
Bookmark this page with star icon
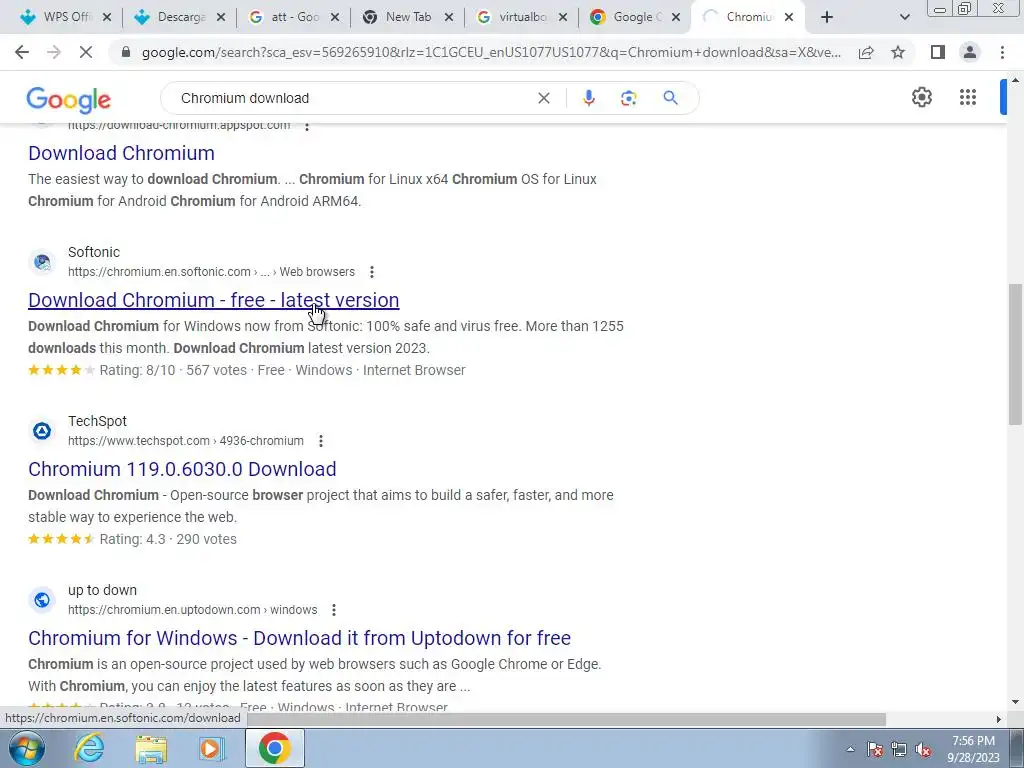(x=898, y=52)
